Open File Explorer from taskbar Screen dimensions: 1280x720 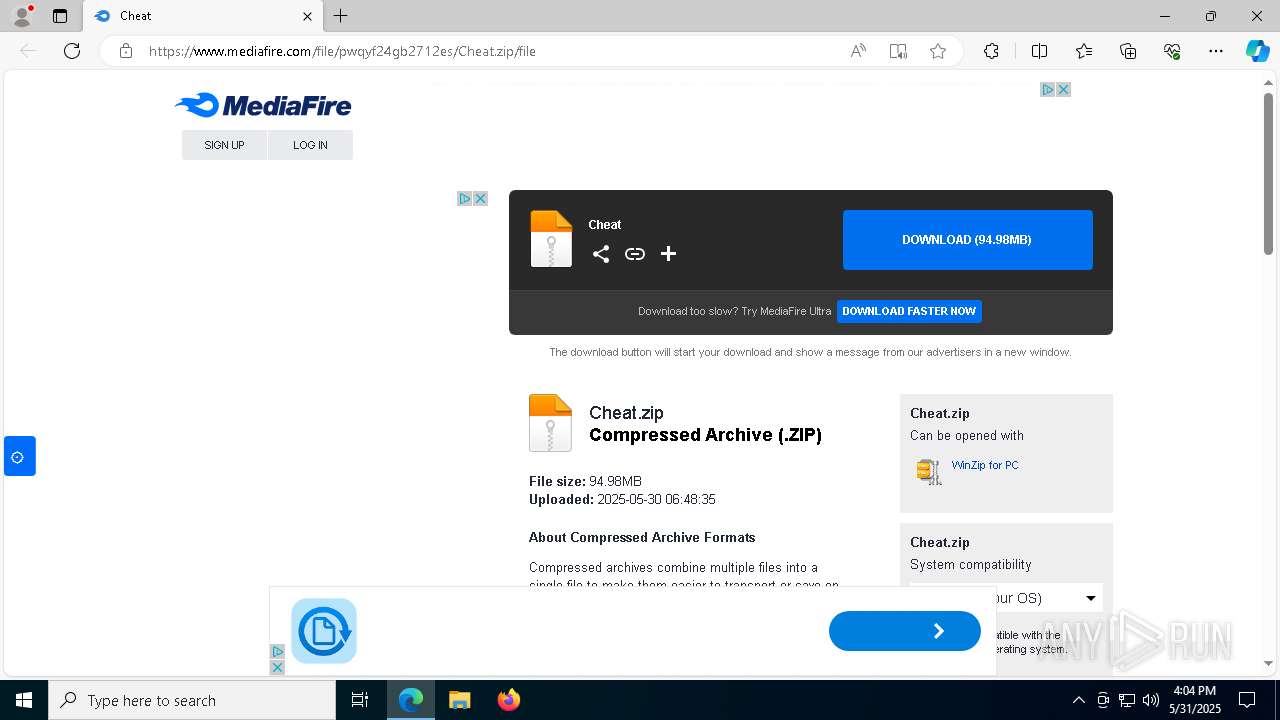[460, 700]
